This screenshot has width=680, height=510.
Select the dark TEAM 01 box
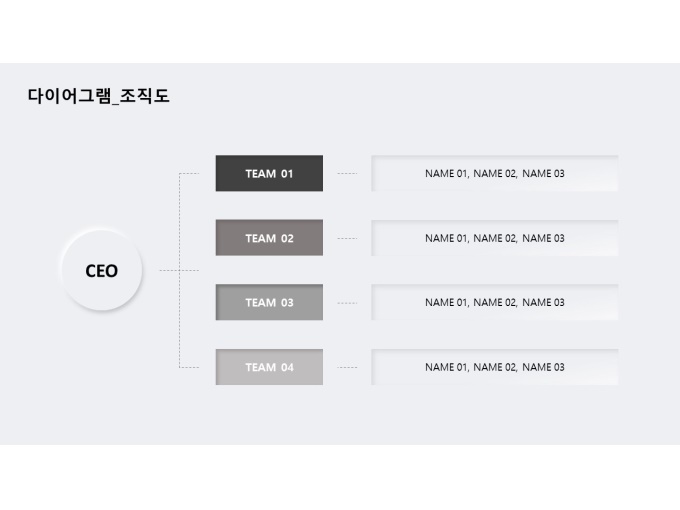(x=269, y=173)
